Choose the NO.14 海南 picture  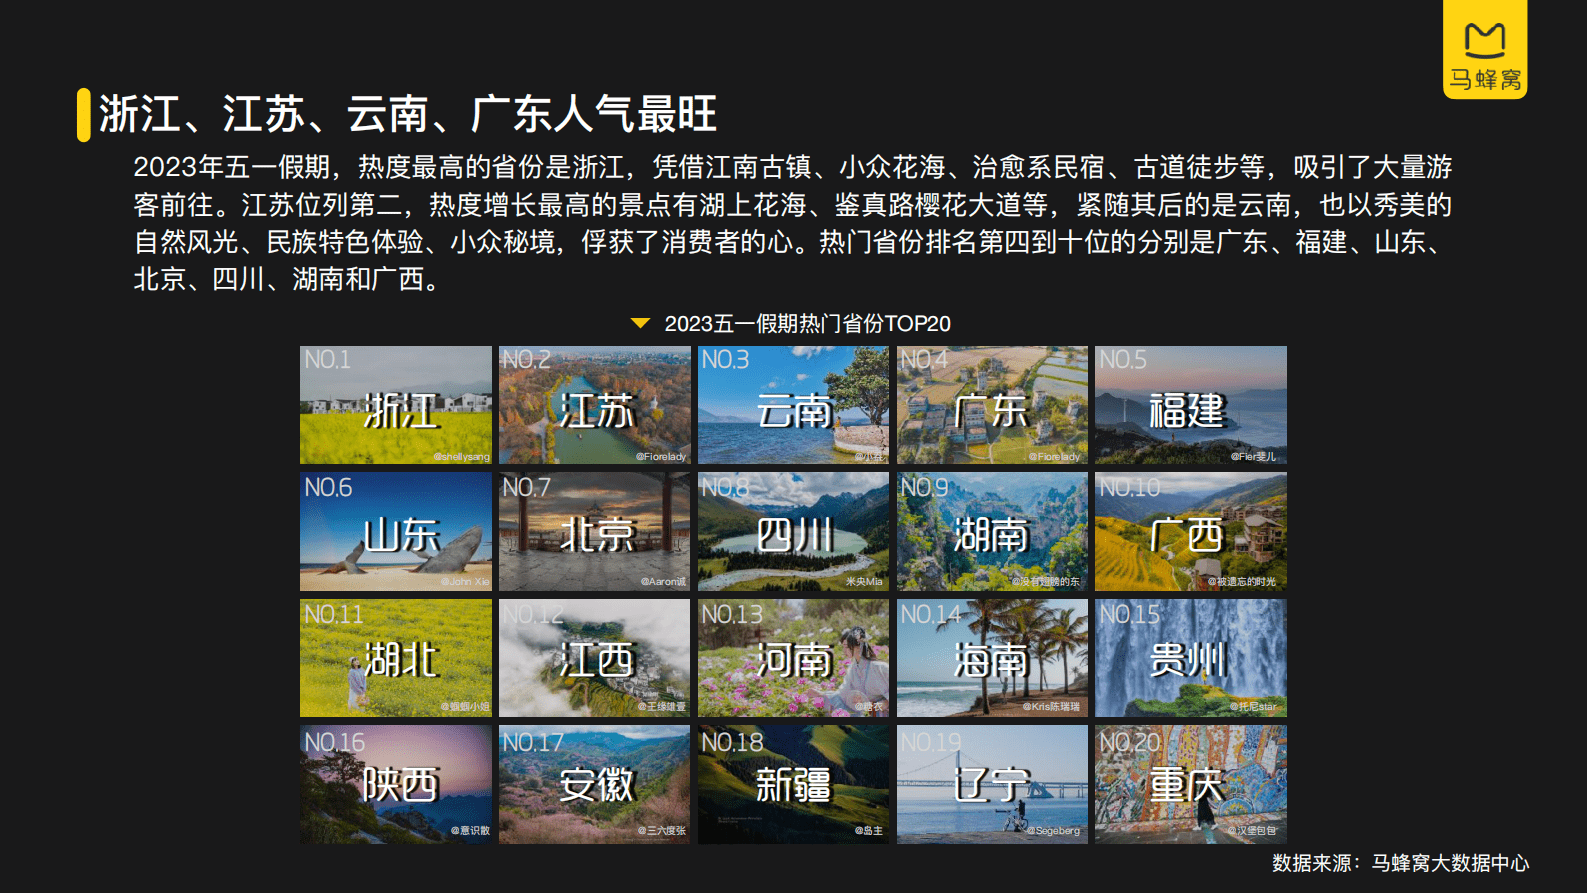[x=992, y=658]
